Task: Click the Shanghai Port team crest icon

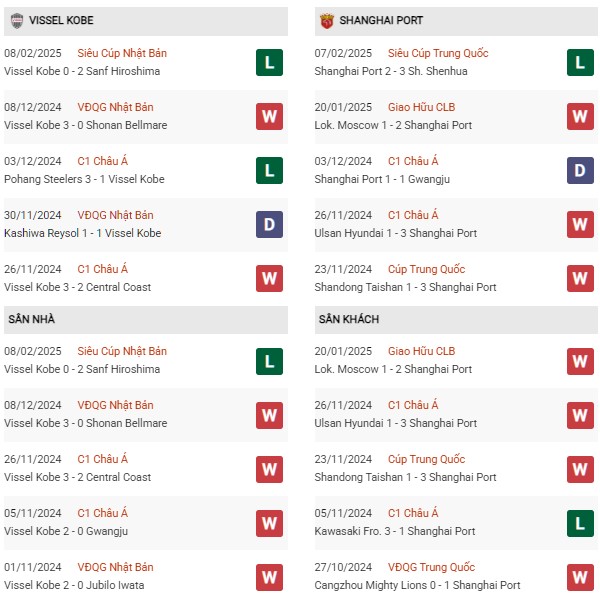Action: point(327,21)
